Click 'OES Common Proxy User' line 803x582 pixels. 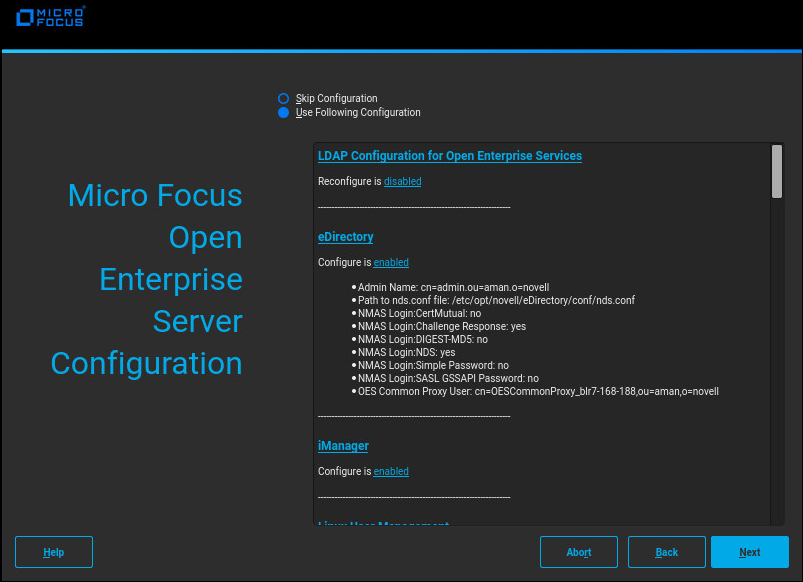tap(538, 391)
